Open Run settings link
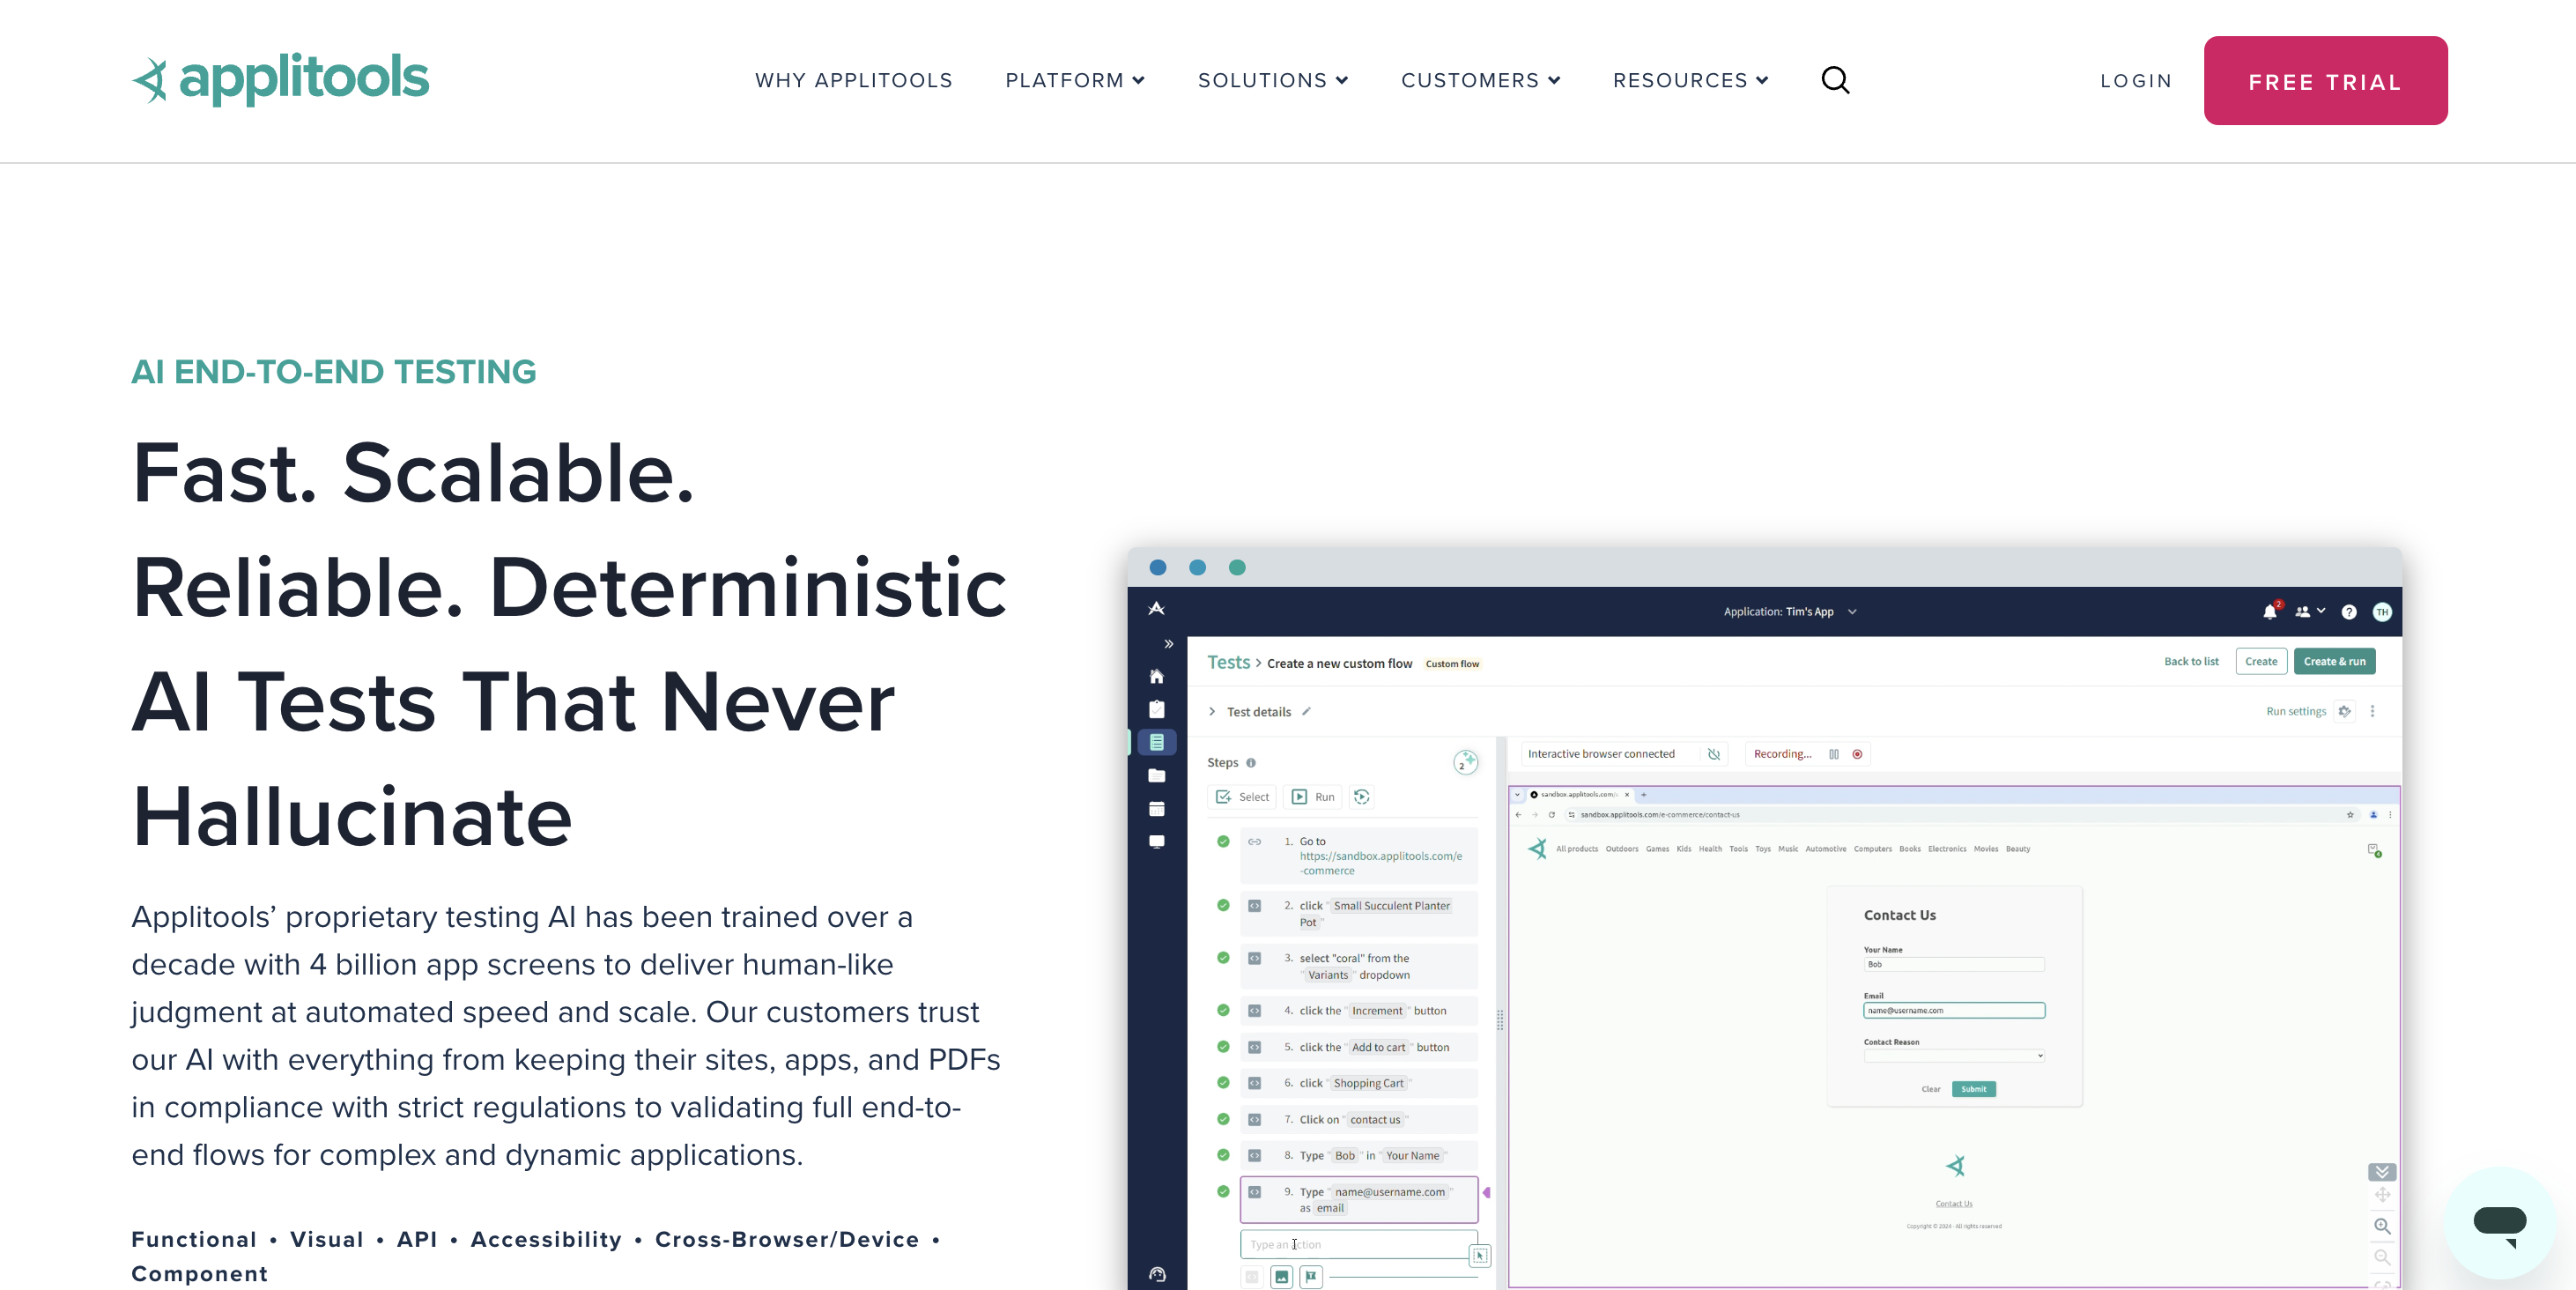Screen dimensions: 2576x1290 [x=2295, y=711]
